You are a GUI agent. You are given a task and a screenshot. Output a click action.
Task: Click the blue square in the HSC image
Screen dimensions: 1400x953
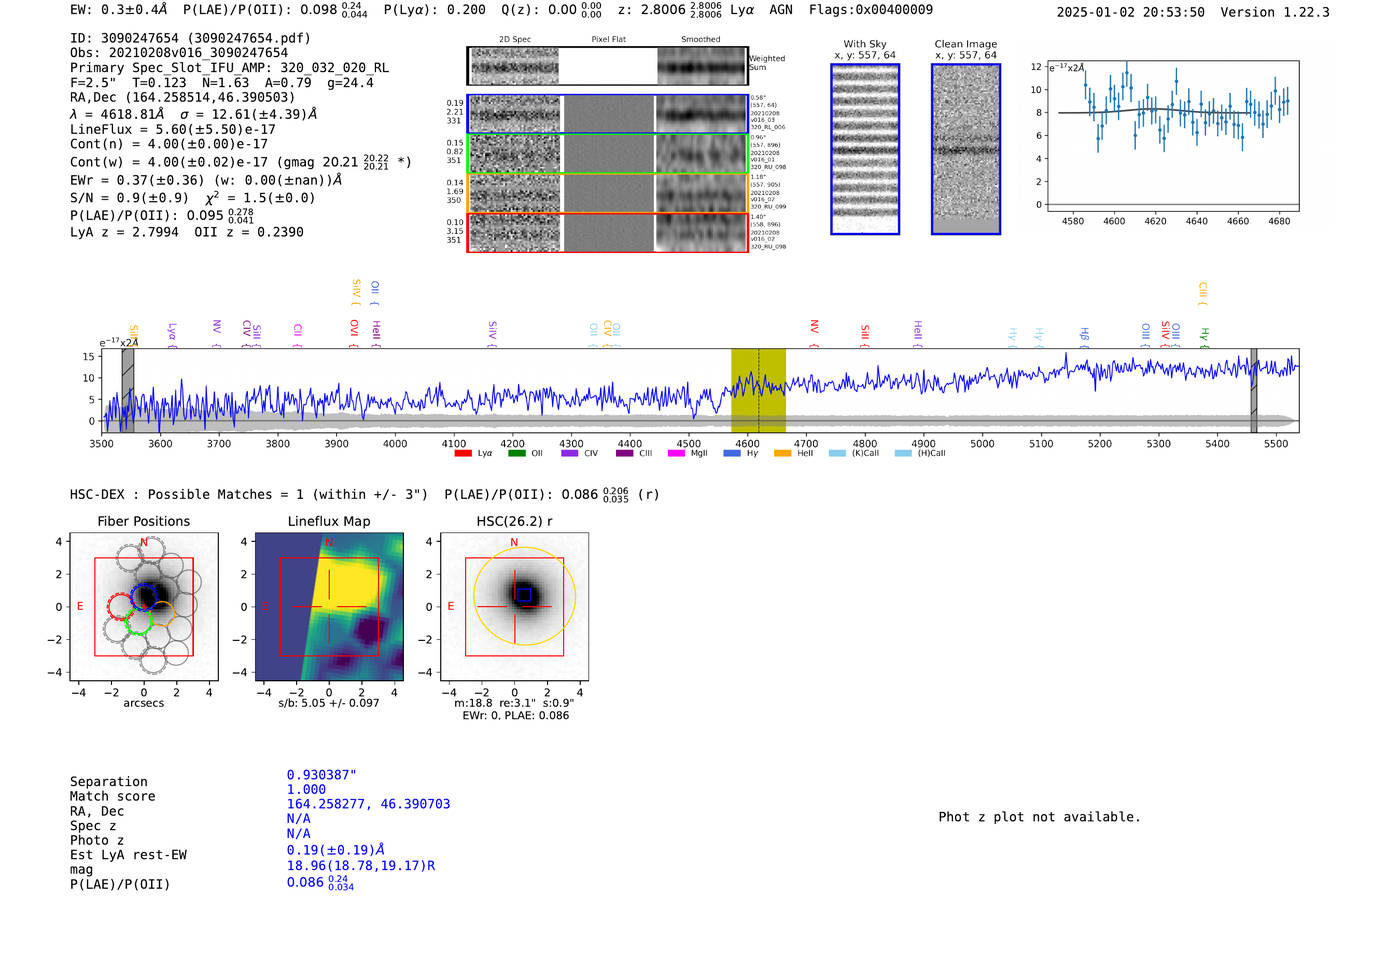523,594
